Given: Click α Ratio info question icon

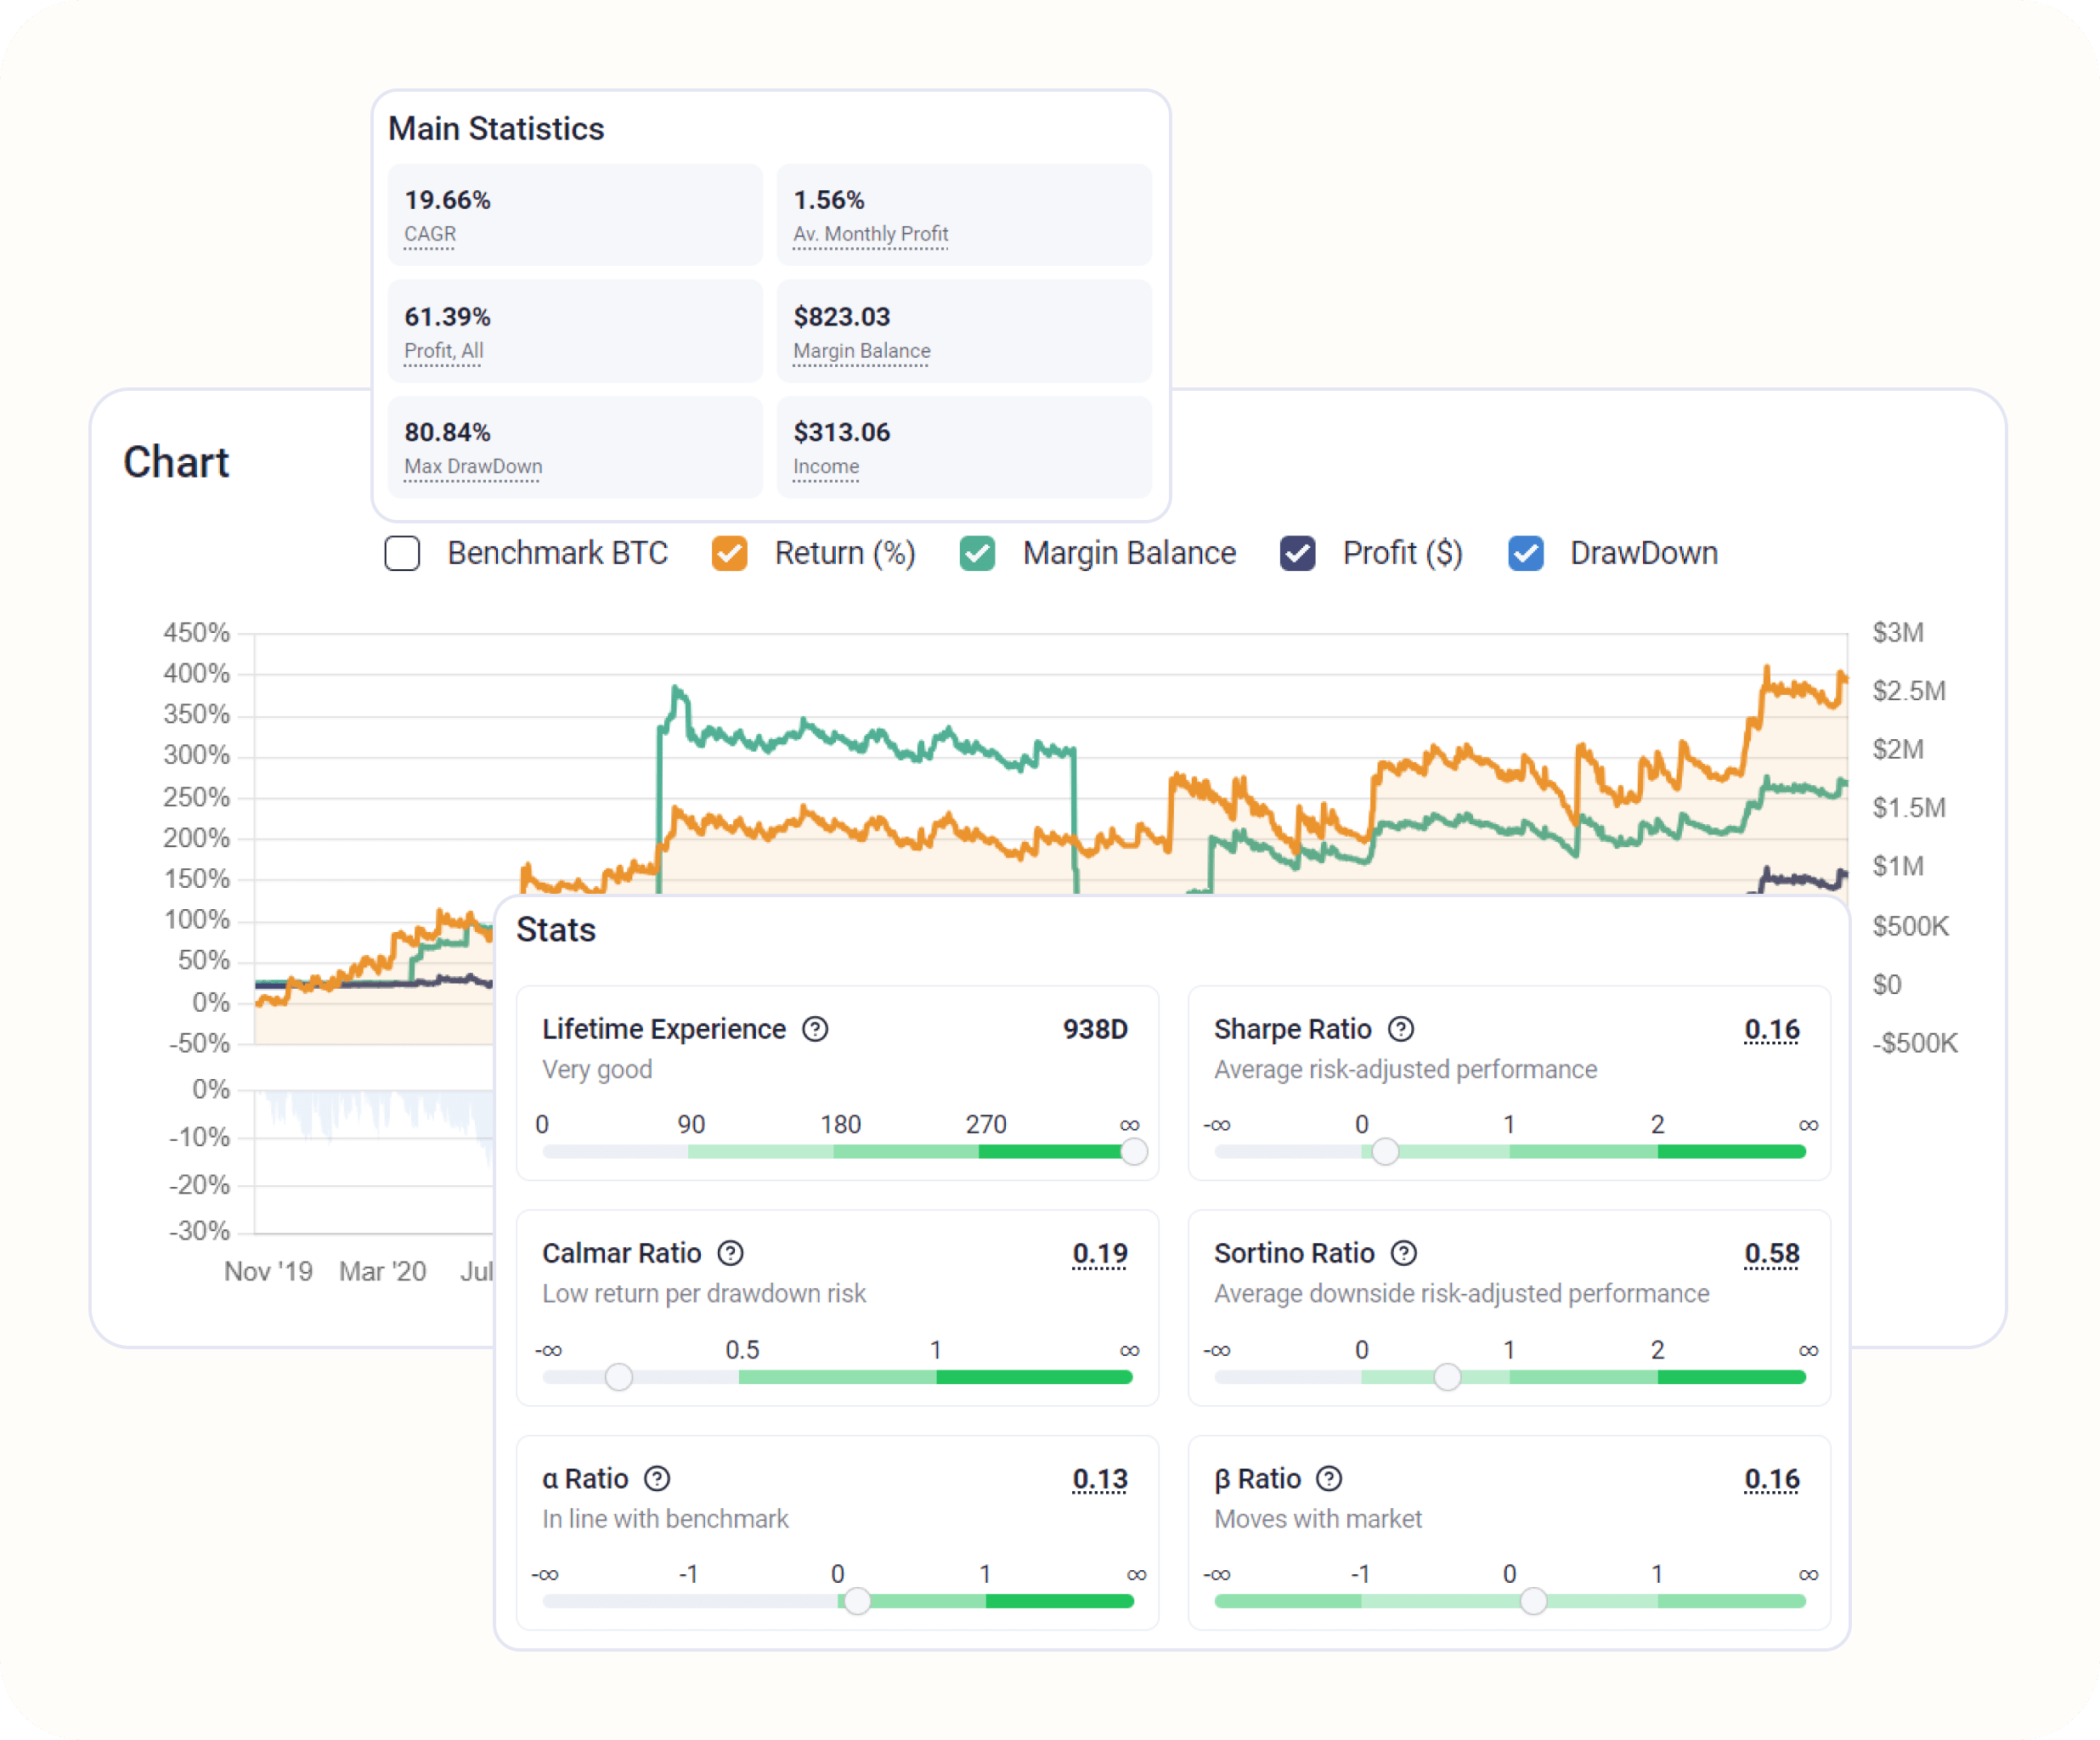Looking at the screenshot, I should click(657, 1478).
